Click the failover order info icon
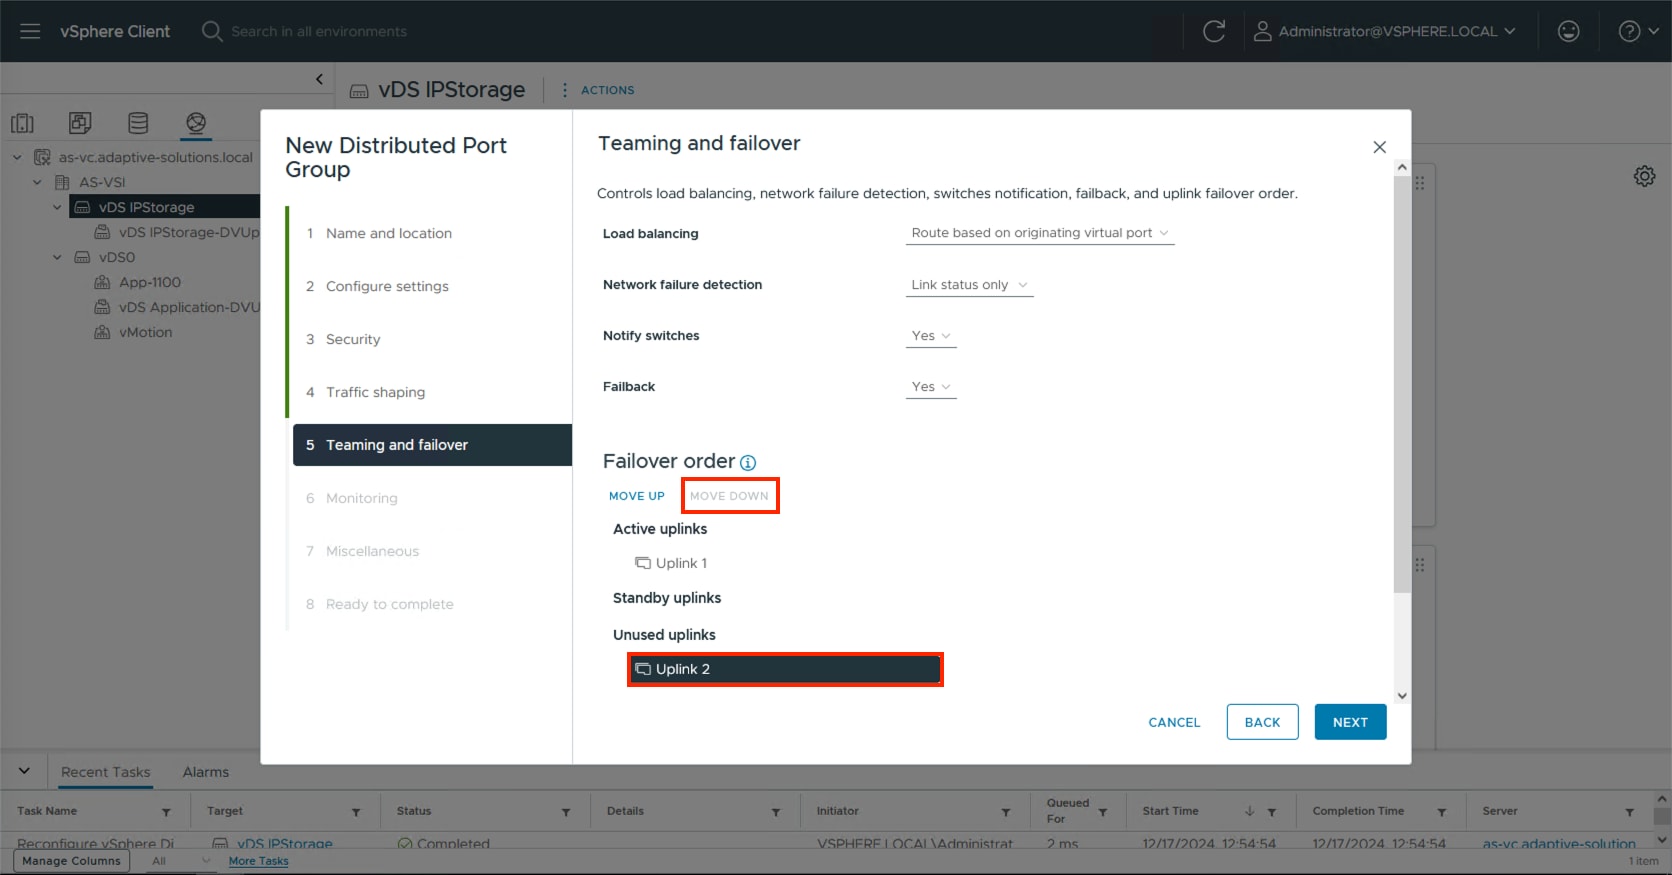 pos(748,462)
